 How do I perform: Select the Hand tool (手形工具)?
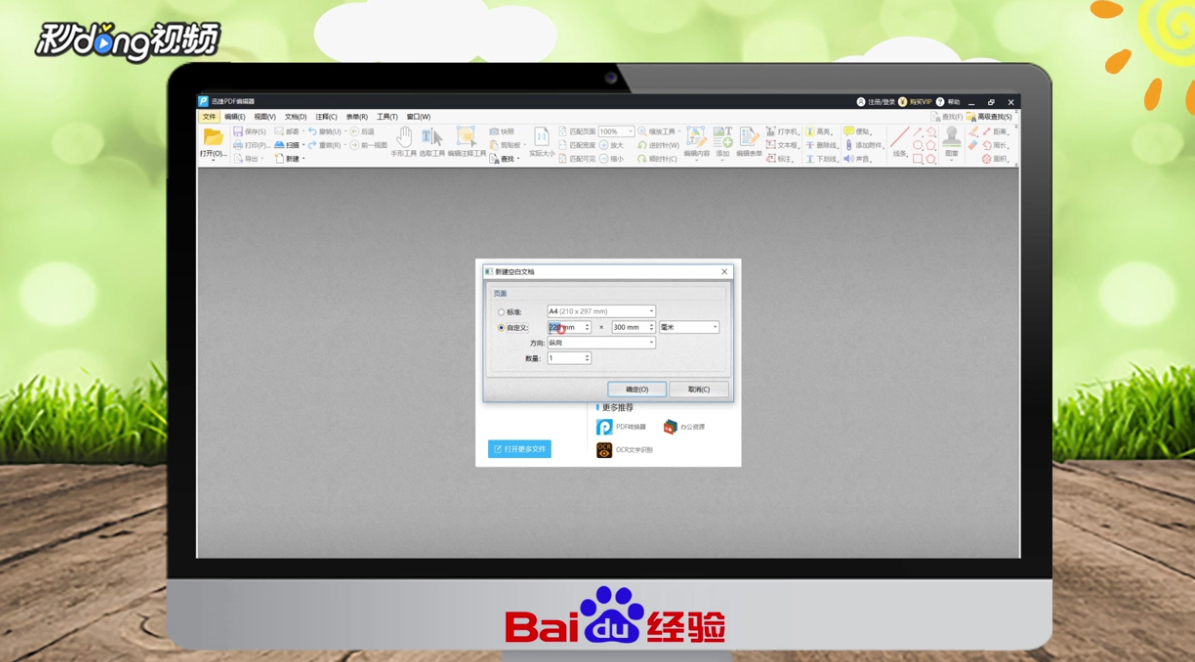(405, 135)
